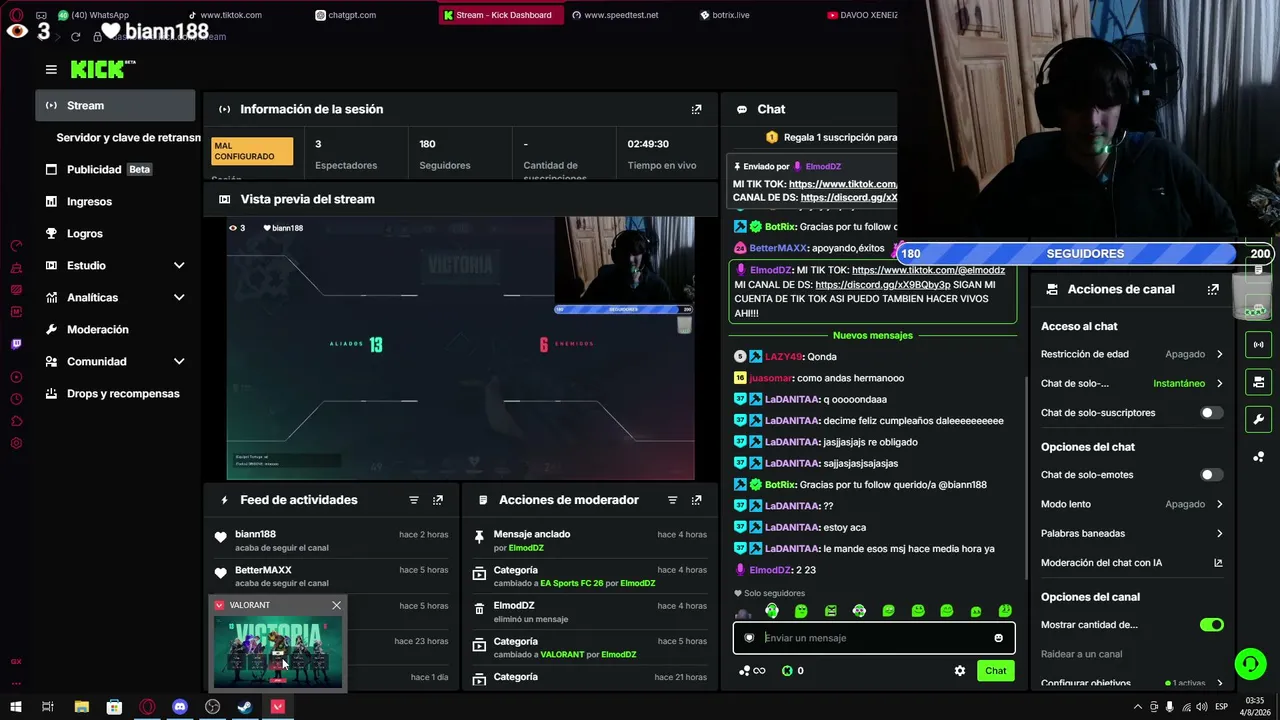Open Modo lento options
Image resolution: width=1280 pixels, height=720 pixels.
tap(1132, 504)
